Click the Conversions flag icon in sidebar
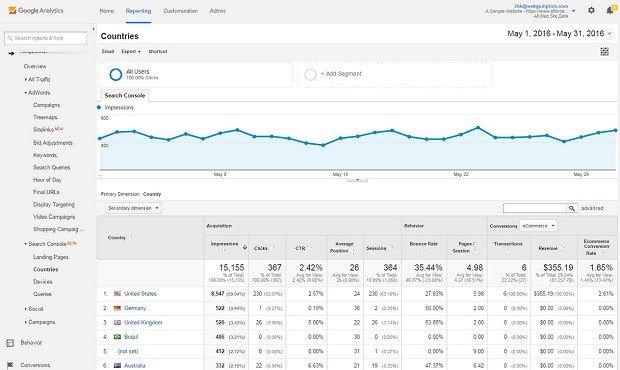Image resolution: width=620 pixels, height=370 pixels. coord(10,365)
